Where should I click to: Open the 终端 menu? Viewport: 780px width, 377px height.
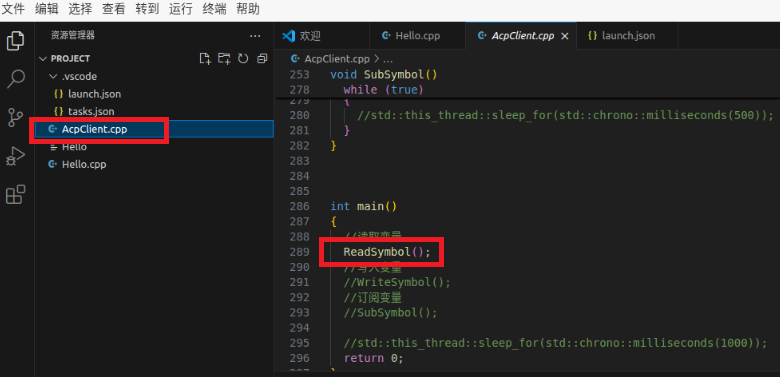point(214,9)
